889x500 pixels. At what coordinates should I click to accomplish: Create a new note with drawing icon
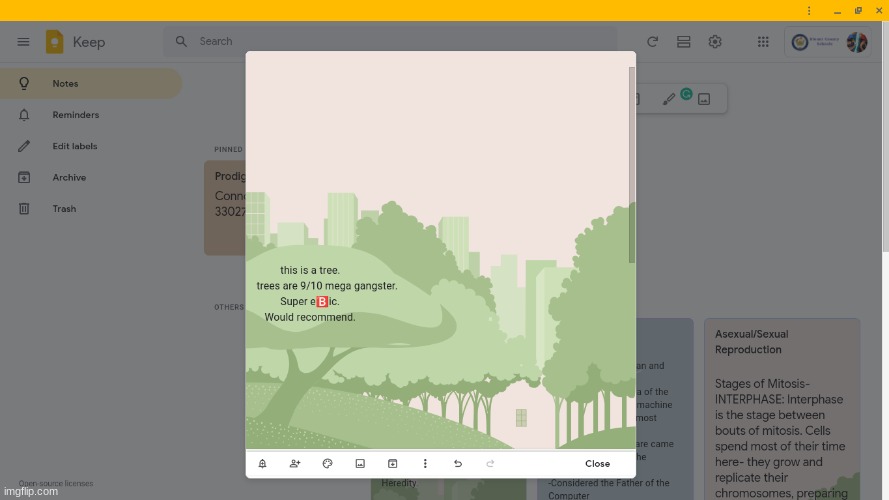[669, 99]
